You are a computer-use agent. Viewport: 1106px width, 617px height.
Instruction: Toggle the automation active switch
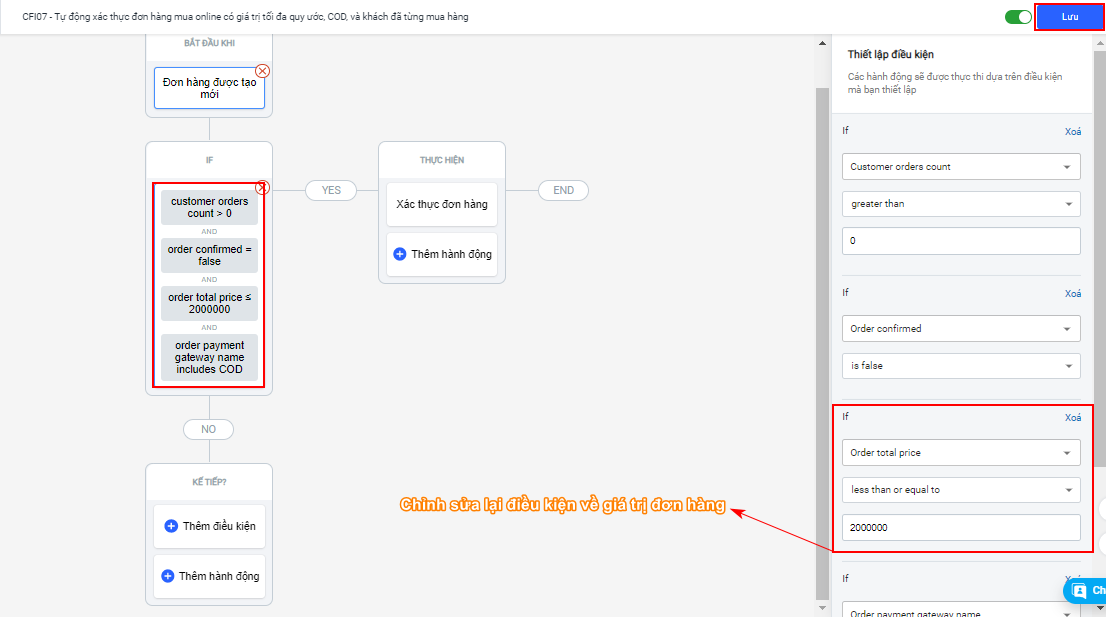(x=1018, y=17)
